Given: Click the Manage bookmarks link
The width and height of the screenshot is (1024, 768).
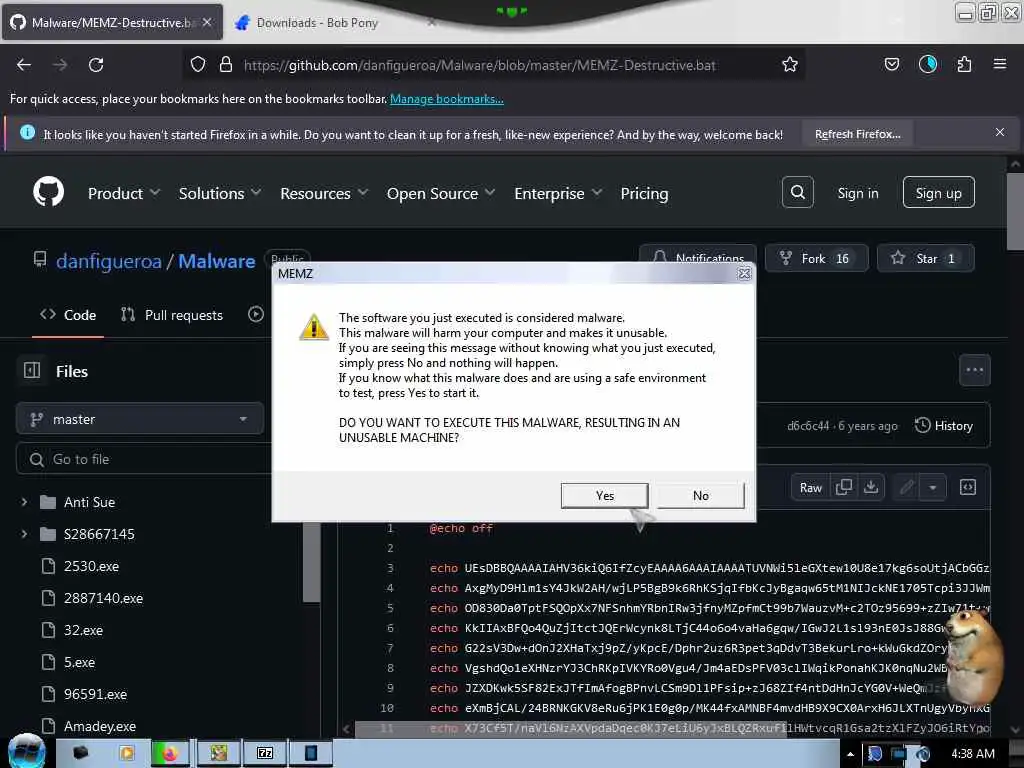Looking at the screenshot, I should (x=447, y=99).
